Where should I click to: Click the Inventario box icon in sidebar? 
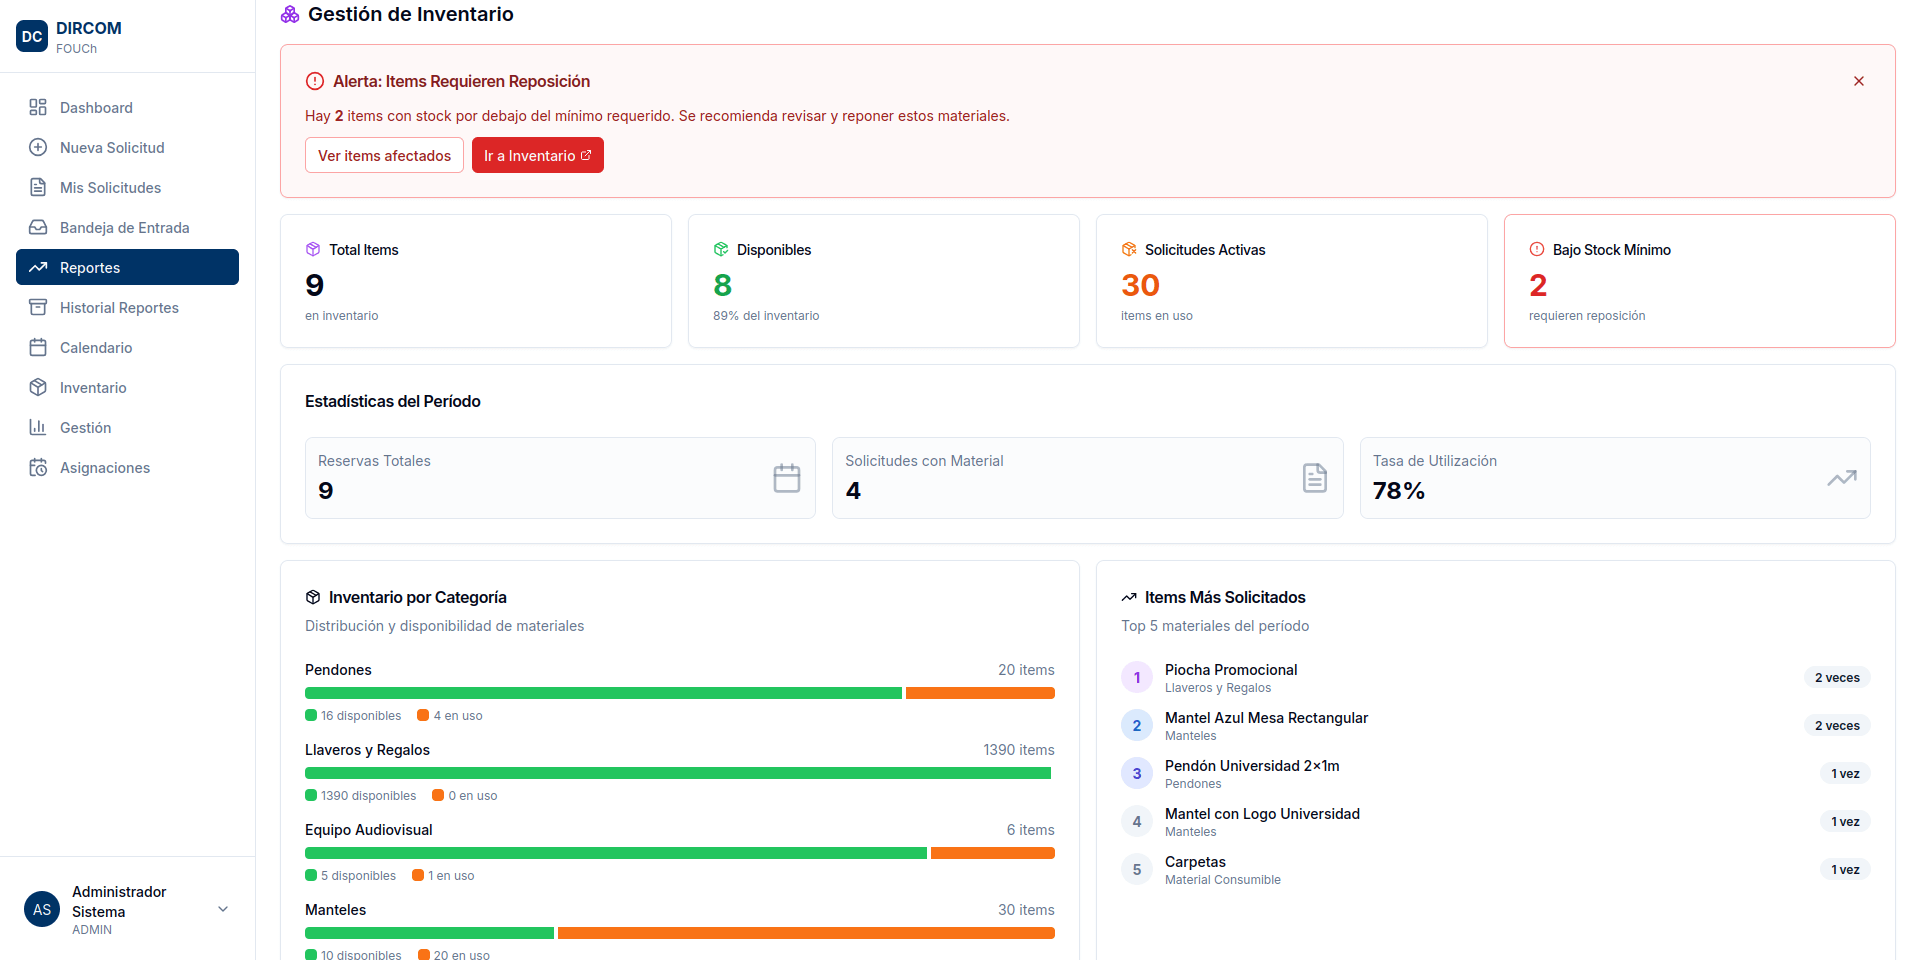(x=38, y=387)
